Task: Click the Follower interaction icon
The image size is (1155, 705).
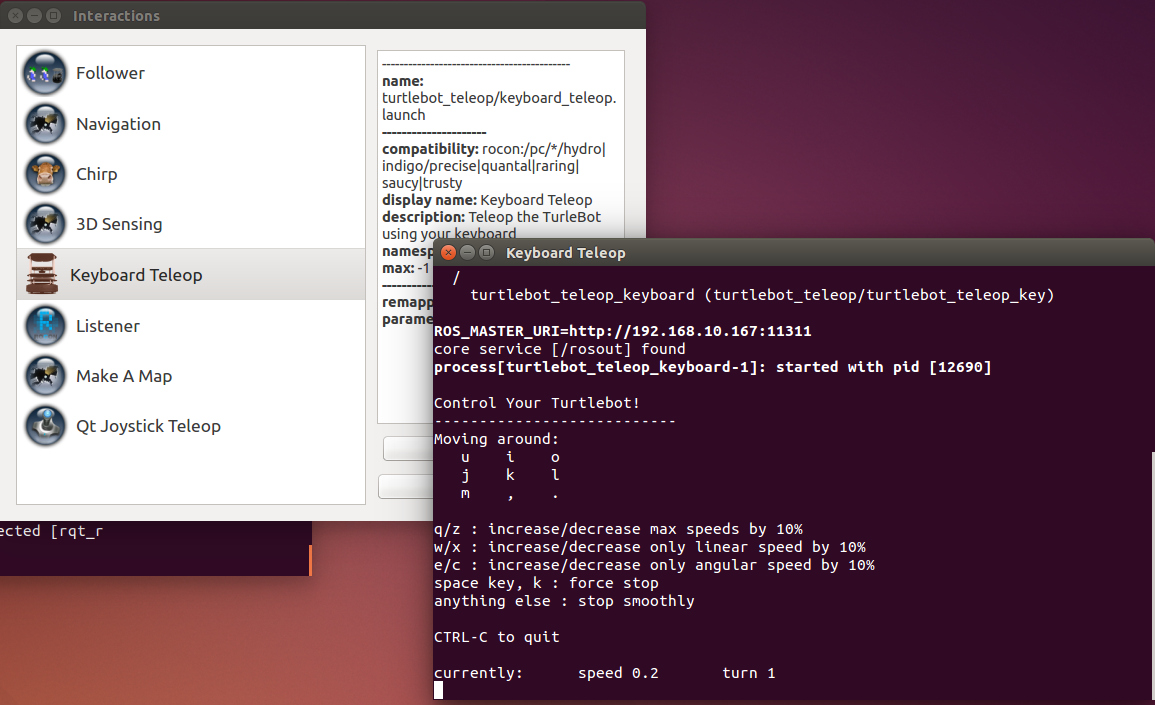Action: tap(45, 73)
